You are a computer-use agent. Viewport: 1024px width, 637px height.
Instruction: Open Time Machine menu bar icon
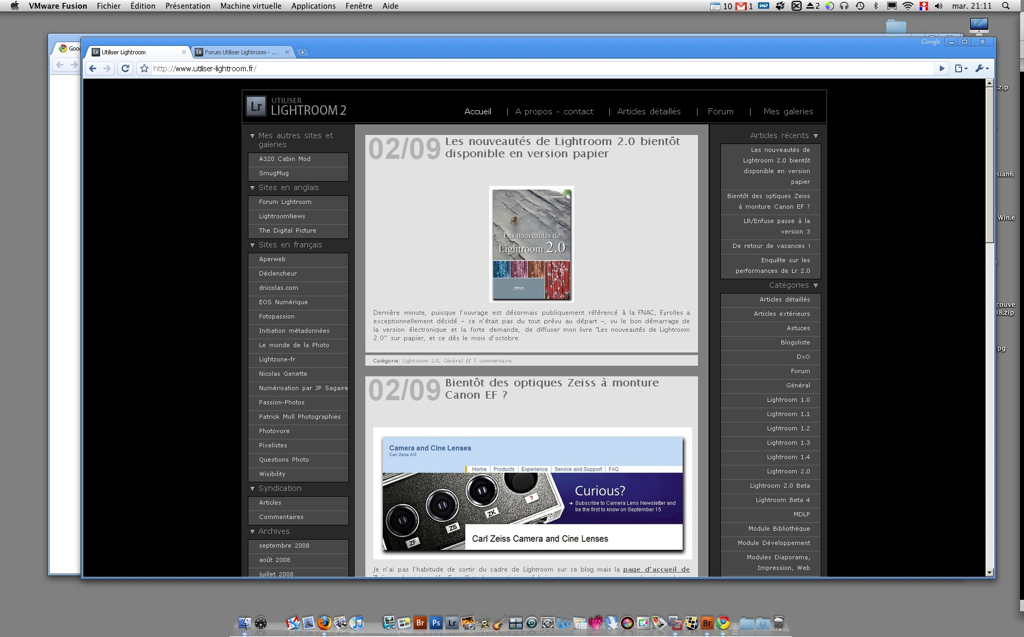tap(860, 6)
